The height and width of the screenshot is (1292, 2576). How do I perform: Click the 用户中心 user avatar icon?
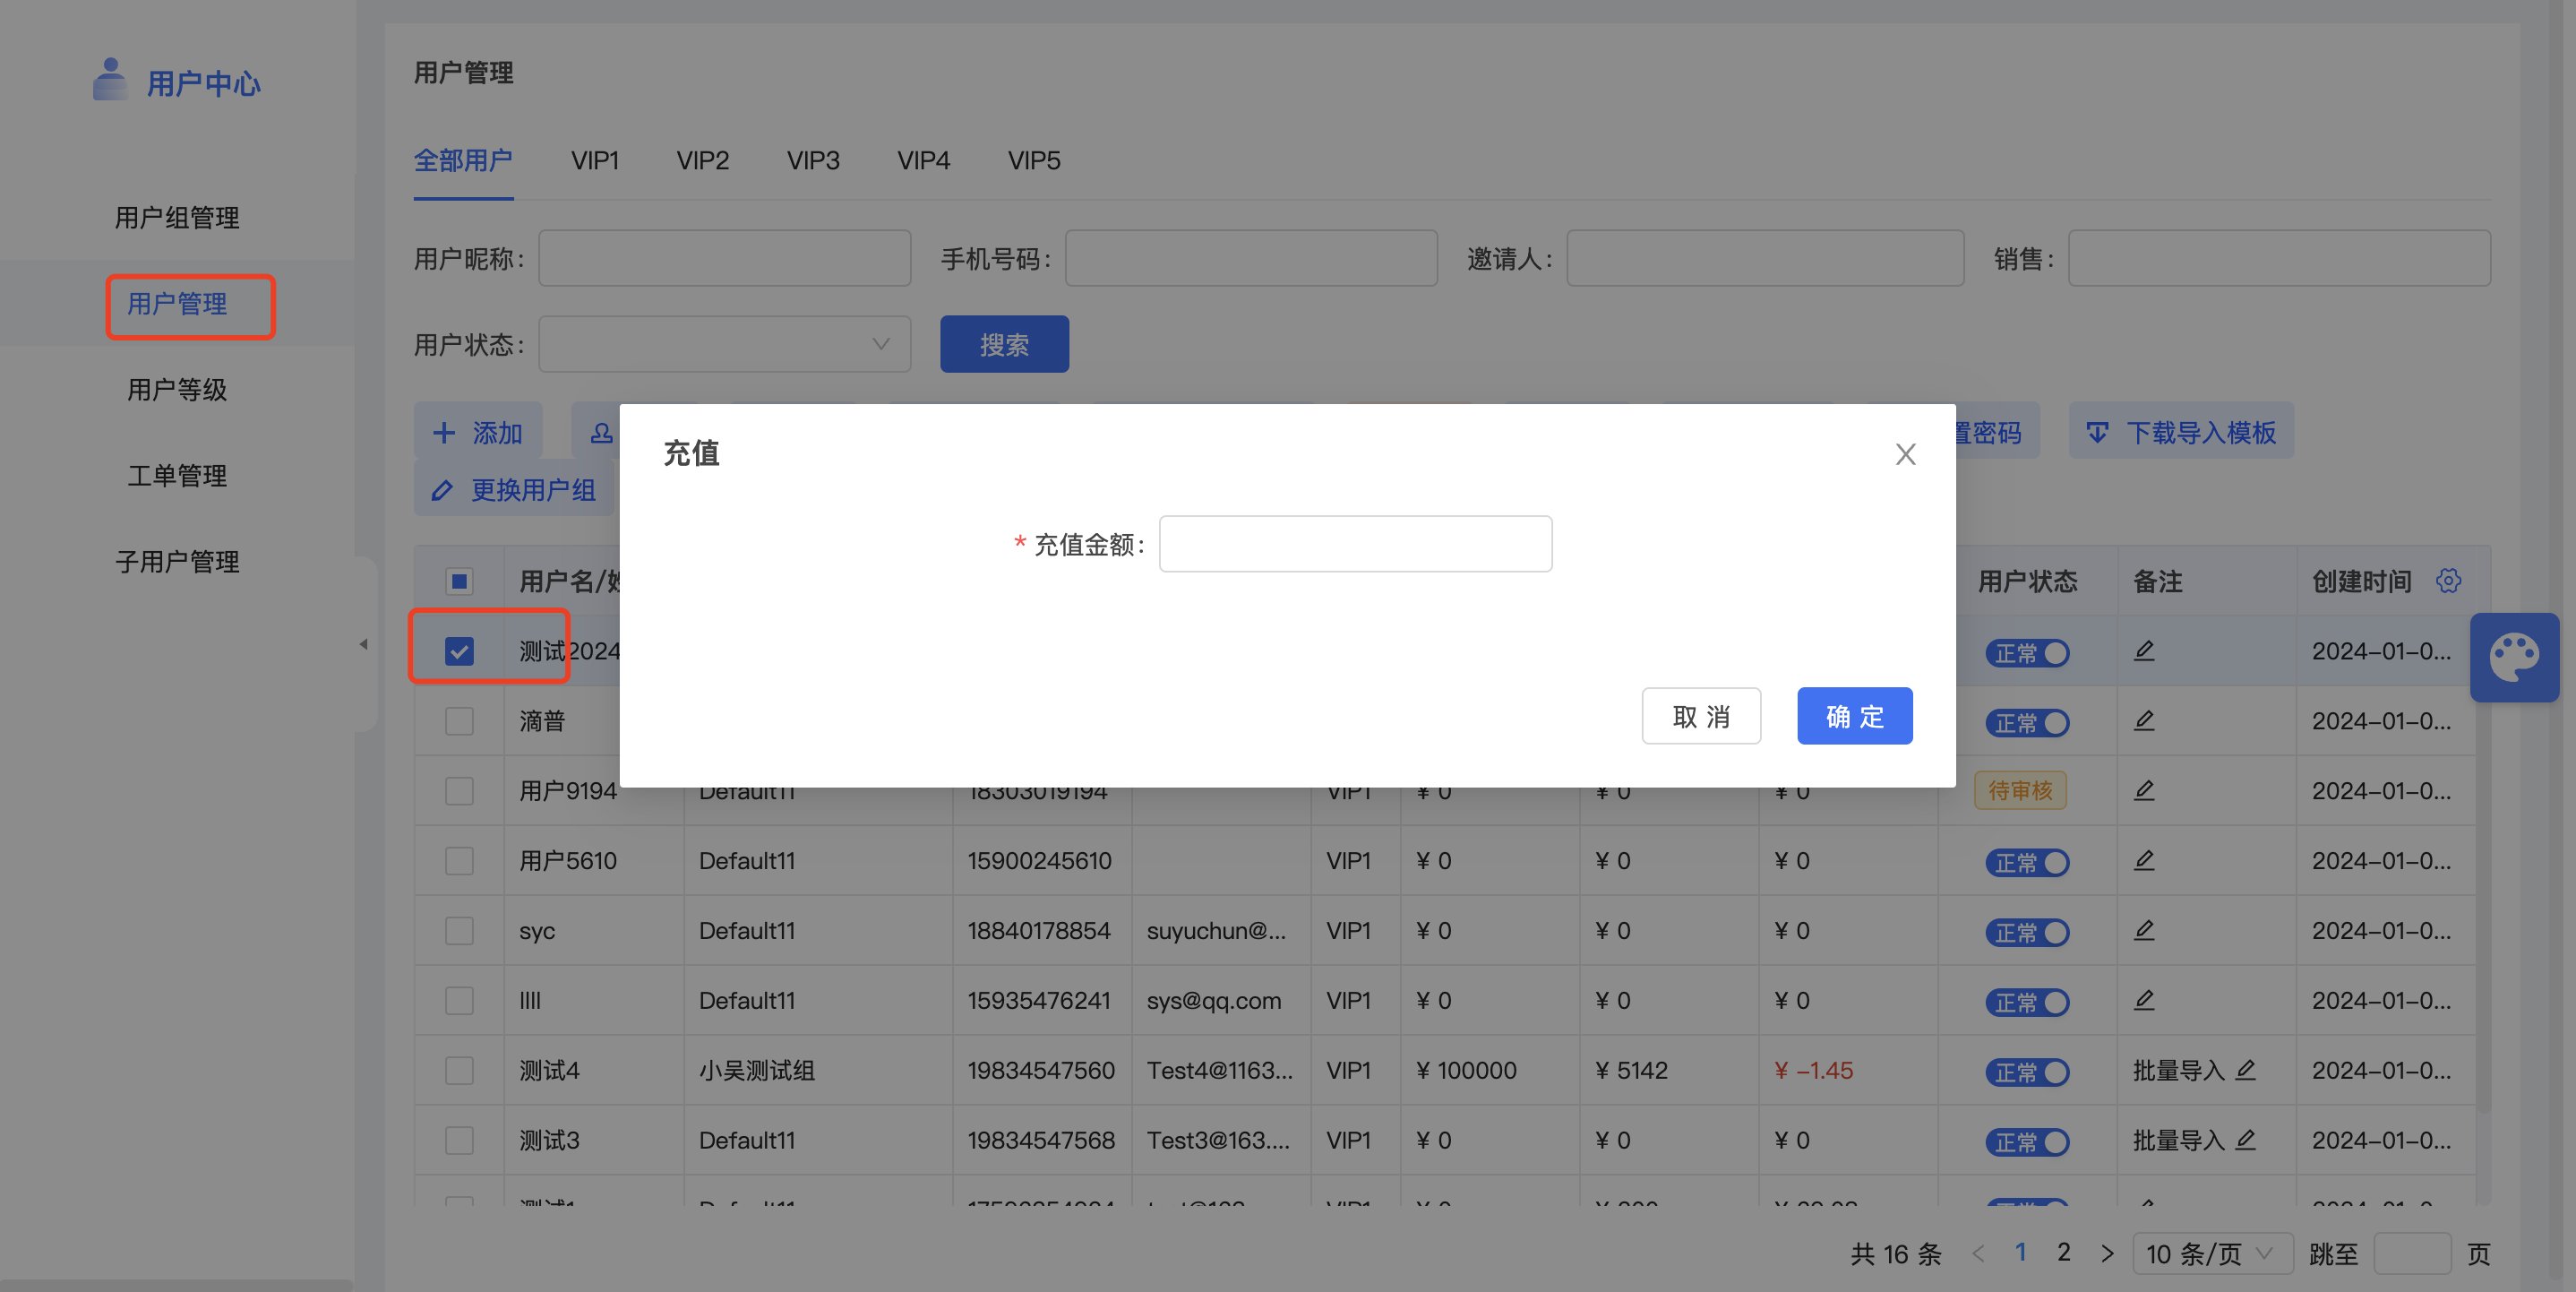[110, 79]
